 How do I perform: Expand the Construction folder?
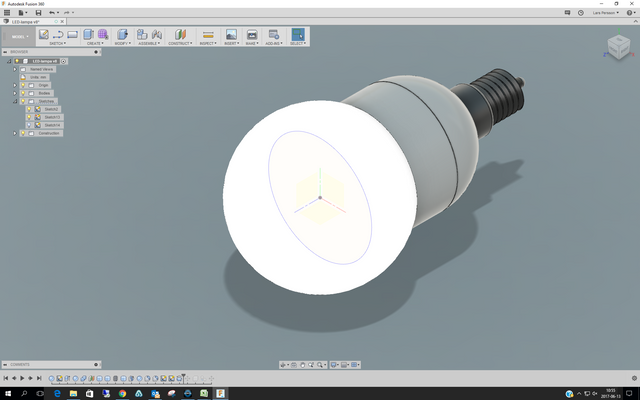click(x=15, y=133)
